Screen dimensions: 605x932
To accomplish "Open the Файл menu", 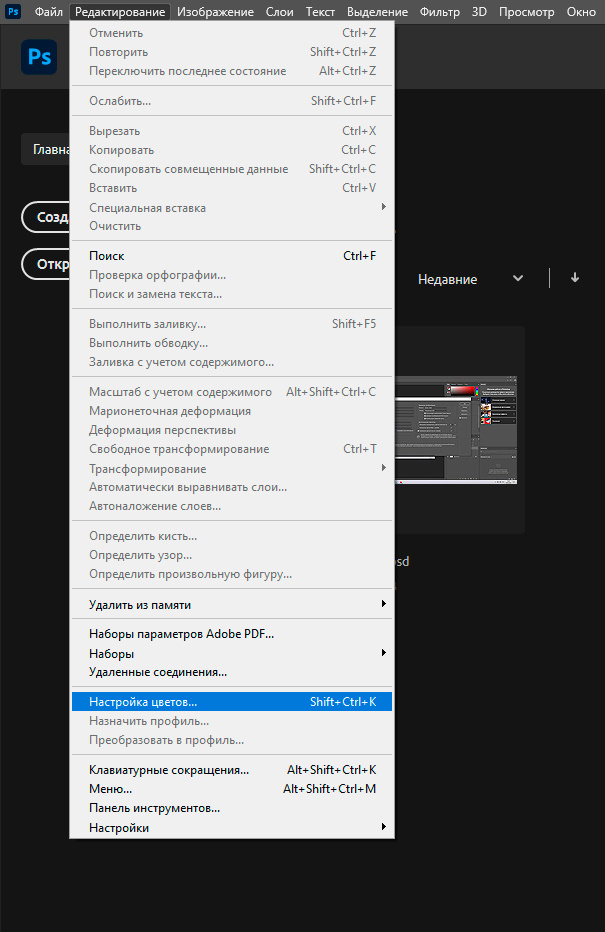I will pos(48,11).
